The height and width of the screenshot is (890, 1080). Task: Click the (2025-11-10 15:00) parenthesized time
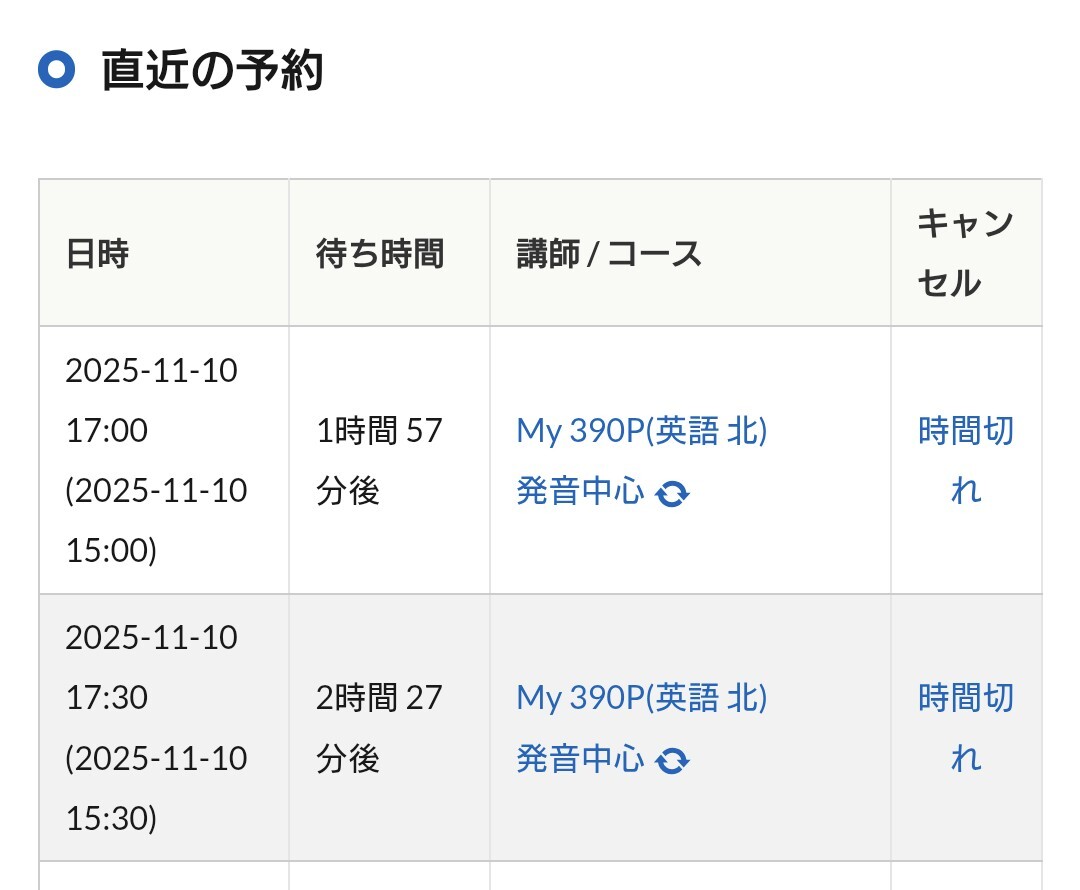pos(155,520)
